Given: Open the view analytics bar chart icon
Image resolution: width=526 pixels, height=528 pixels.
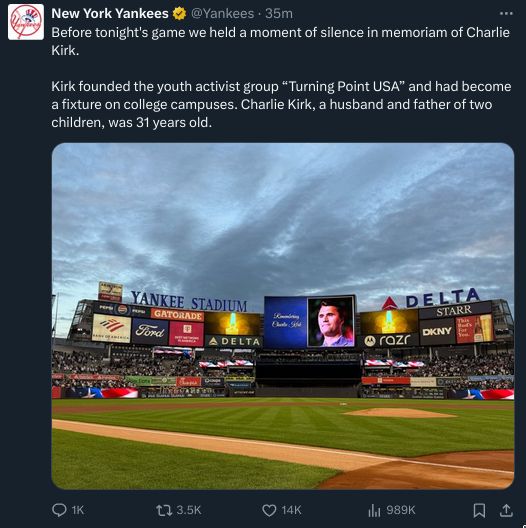Looking at the screenshot, I should click(x=374, y=510).
